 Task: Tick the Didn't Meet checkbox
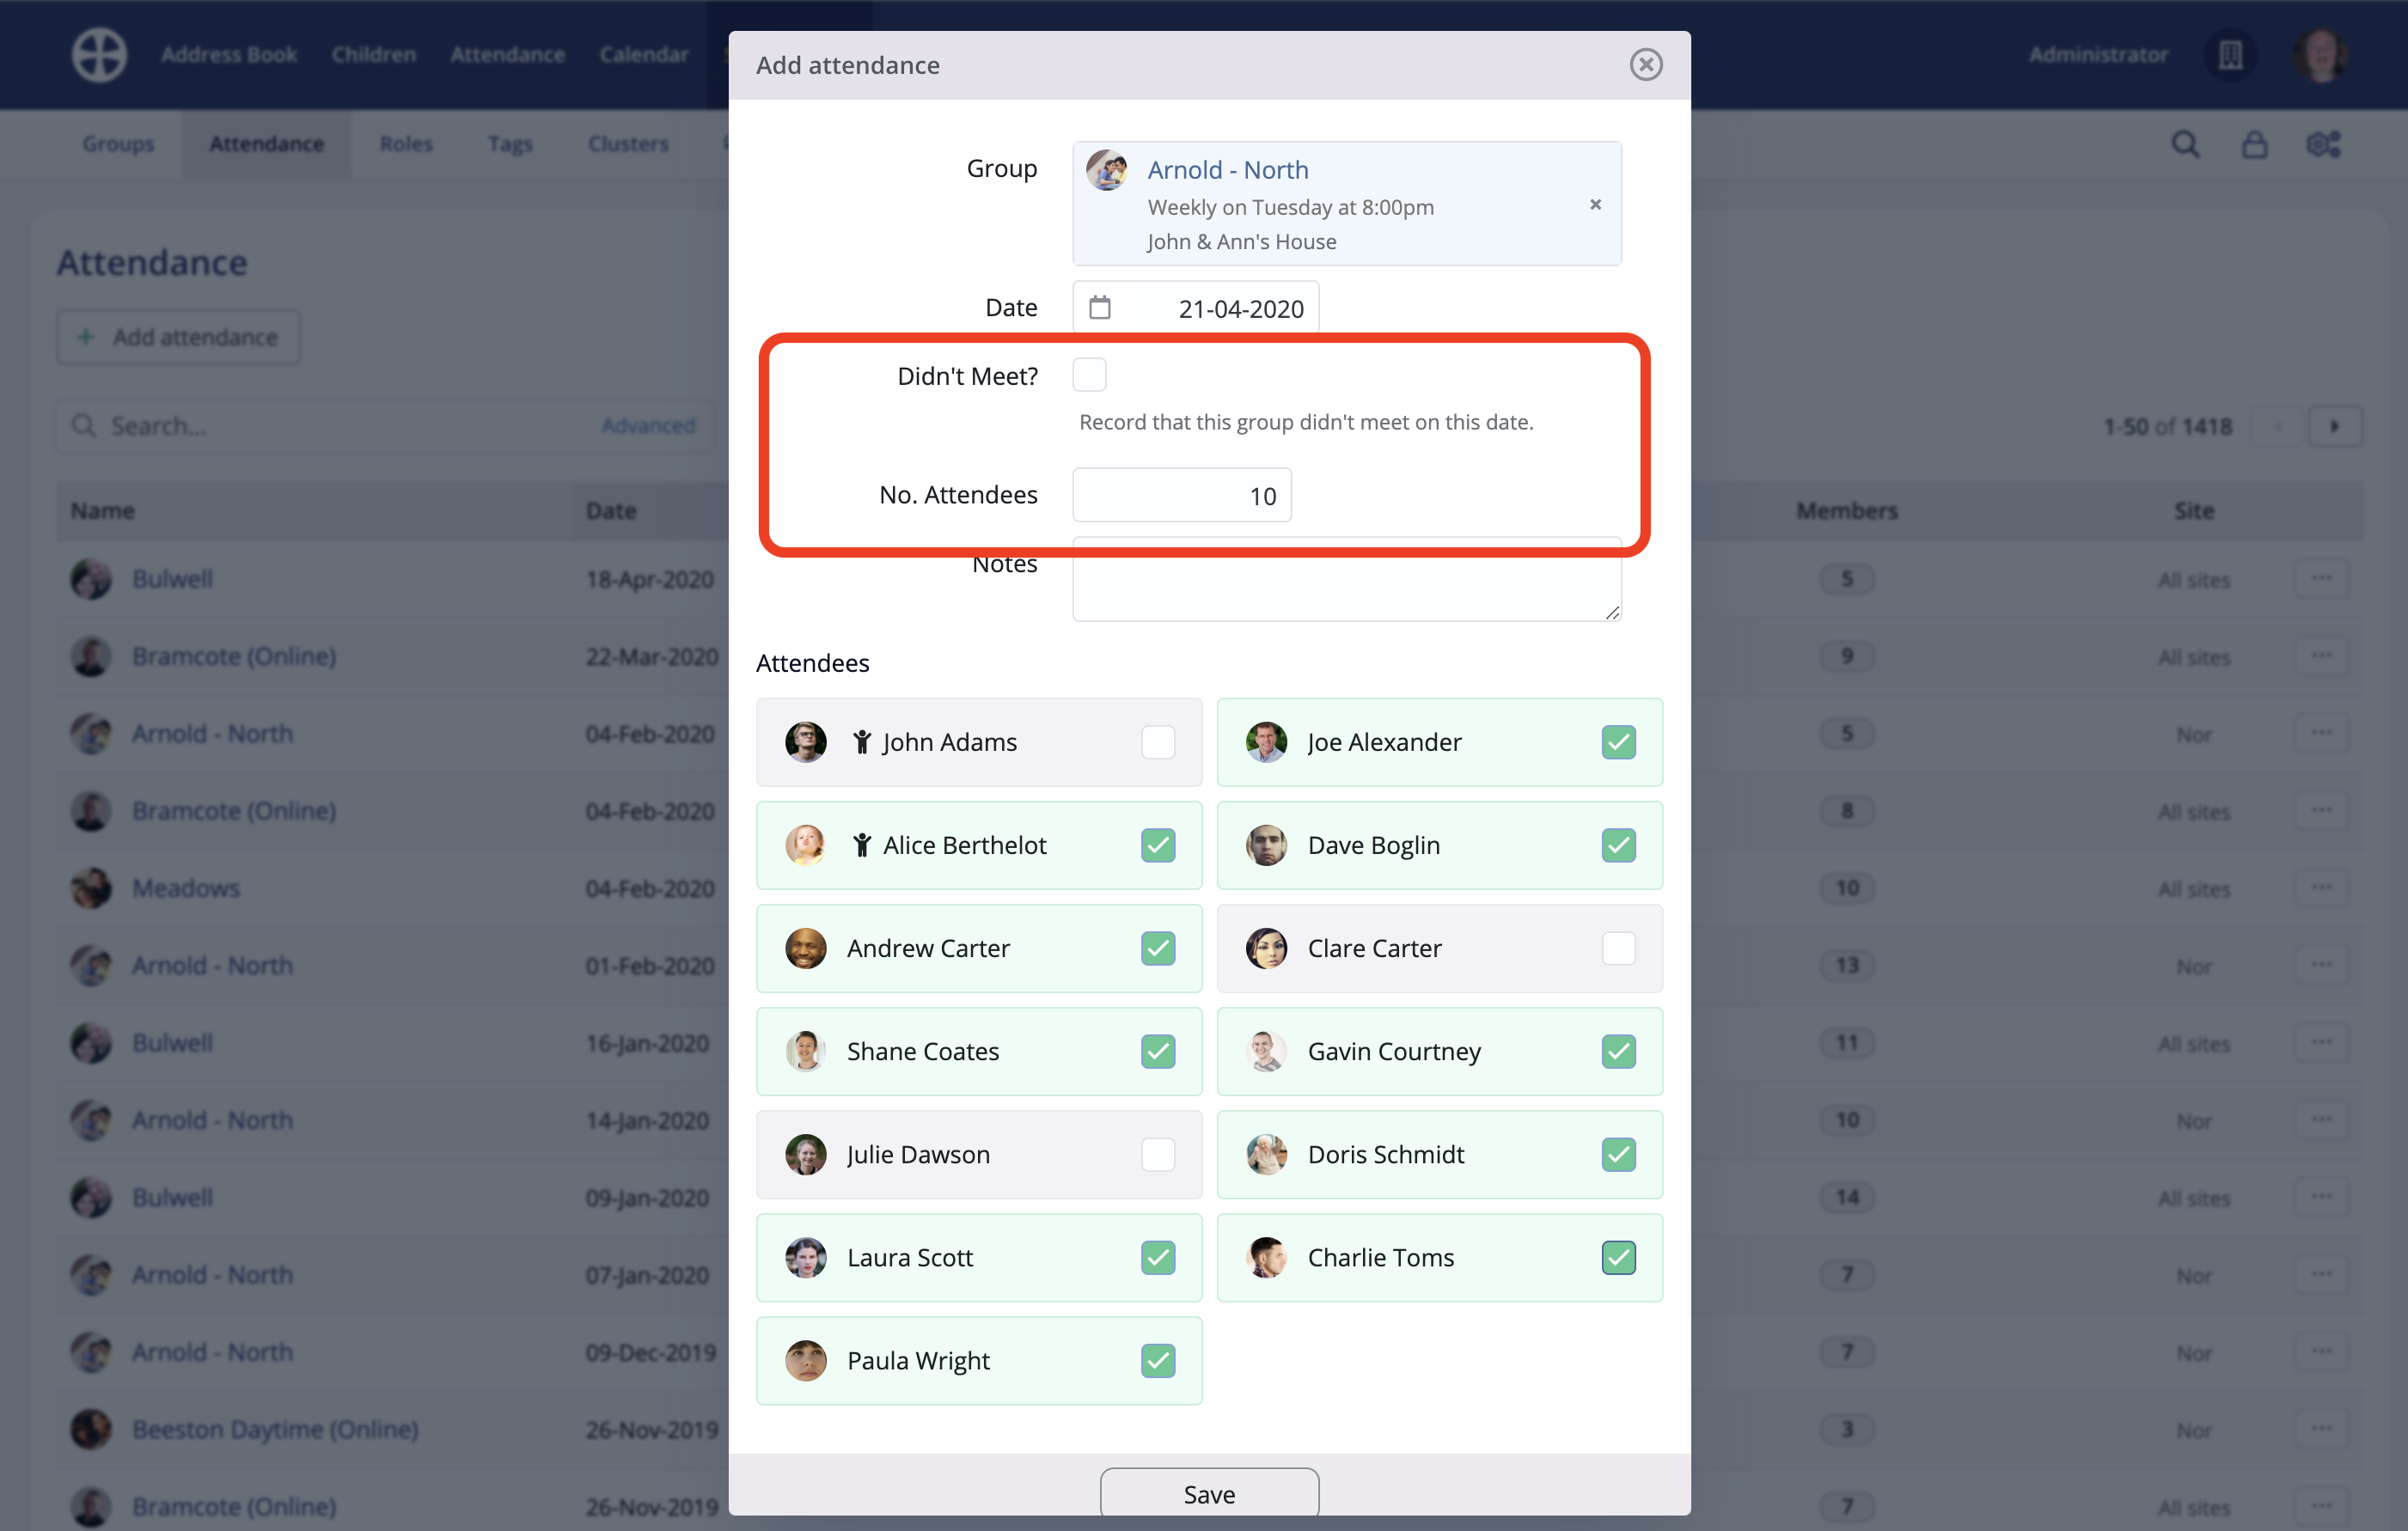point(1089,375)
